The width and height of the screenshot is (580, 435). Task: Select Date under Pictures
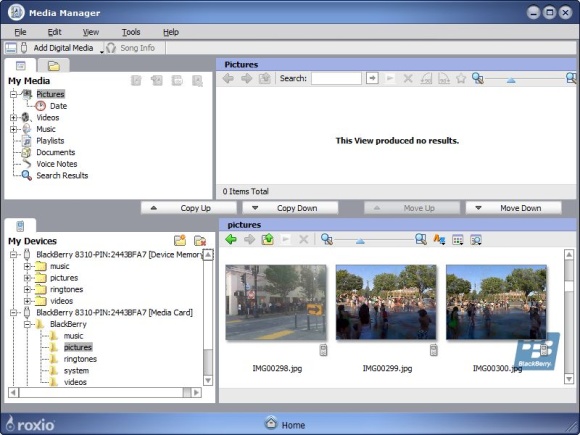click(x=58, y=106)
